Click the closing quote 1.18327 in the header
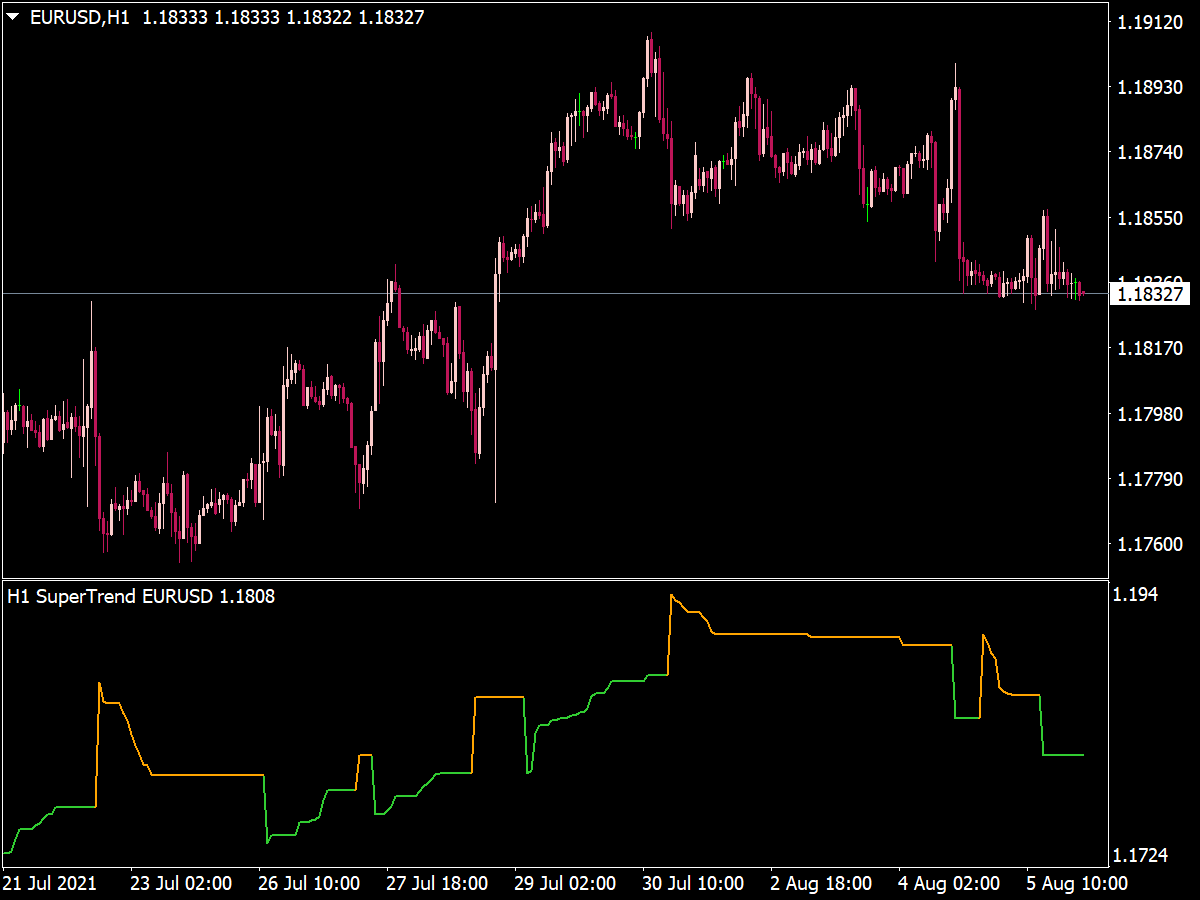Image resolution: width=1200 pixels, height=900 pixels. click(x=388, y=16)
